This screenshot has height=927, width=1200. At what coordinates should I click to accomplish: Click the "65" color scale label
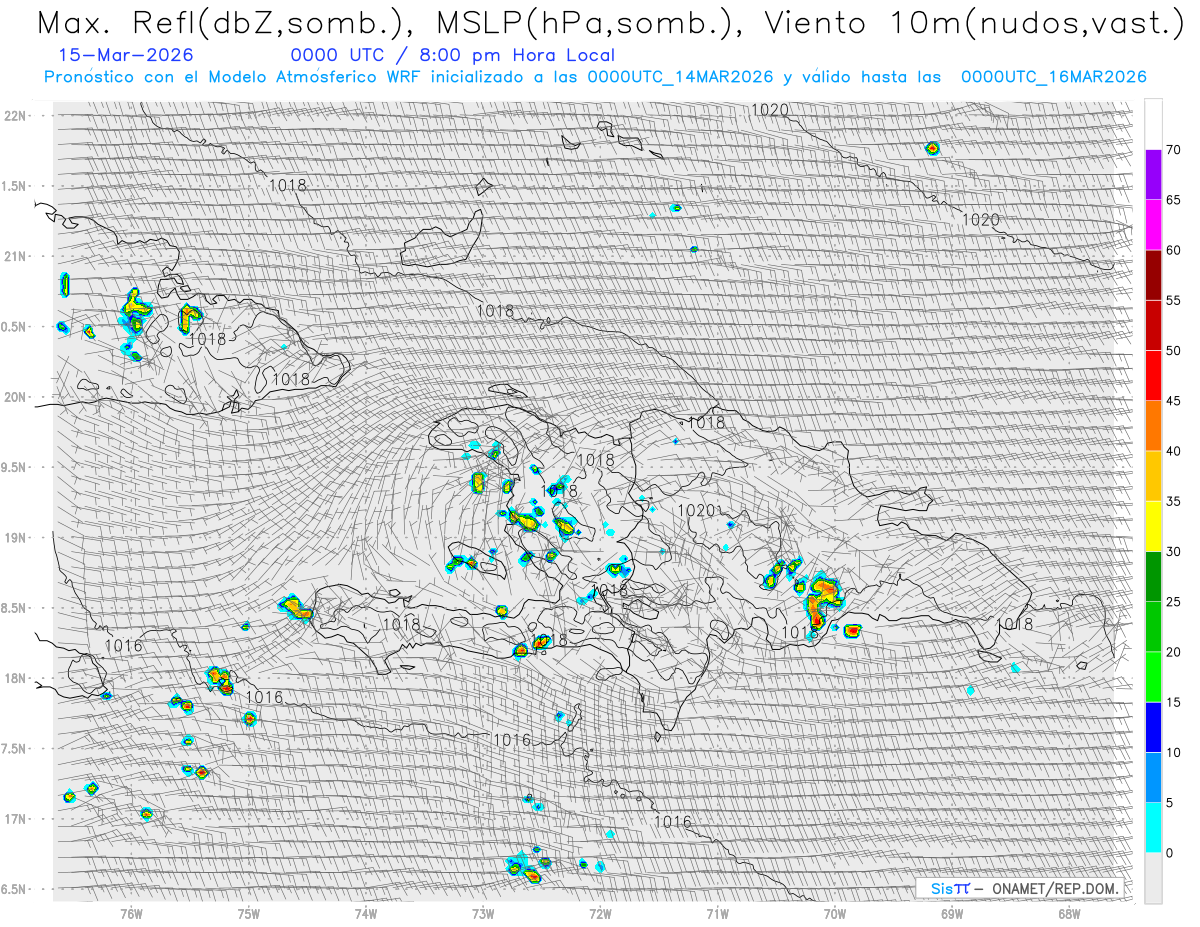[x=1173, y=200]
